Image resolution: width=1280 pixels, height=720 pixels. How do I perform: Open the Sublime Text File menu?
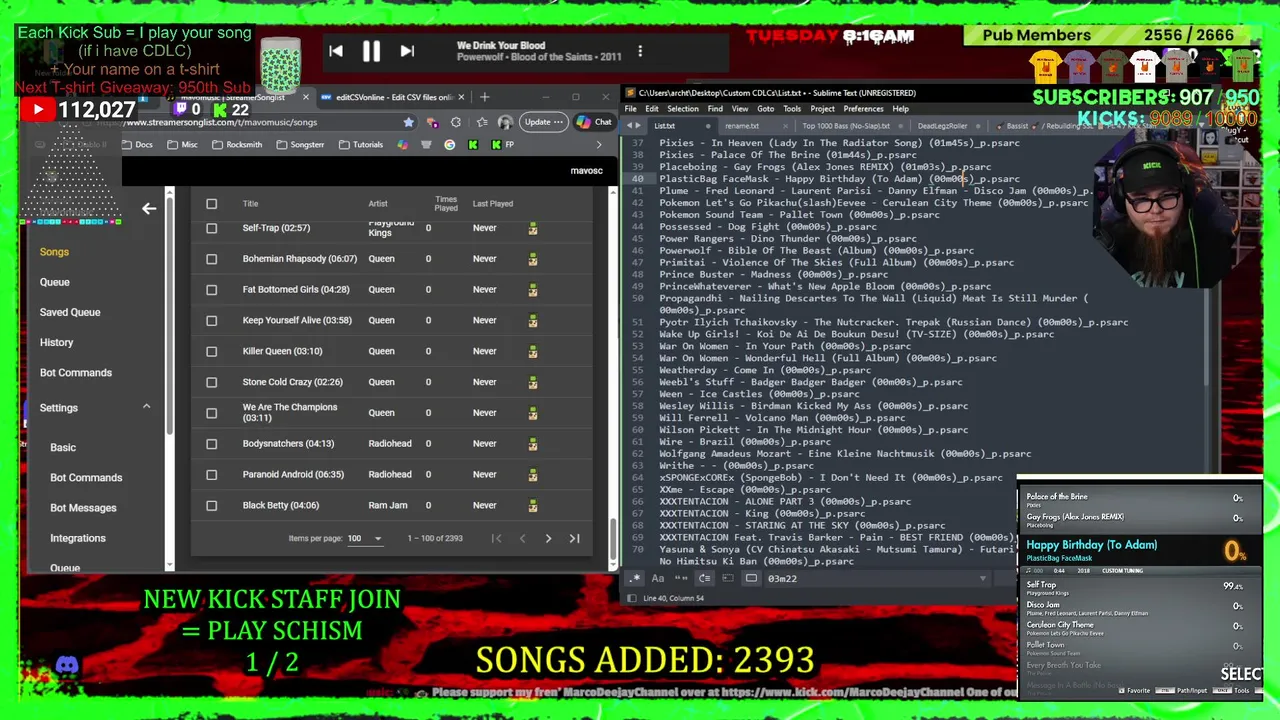point(631,109)
